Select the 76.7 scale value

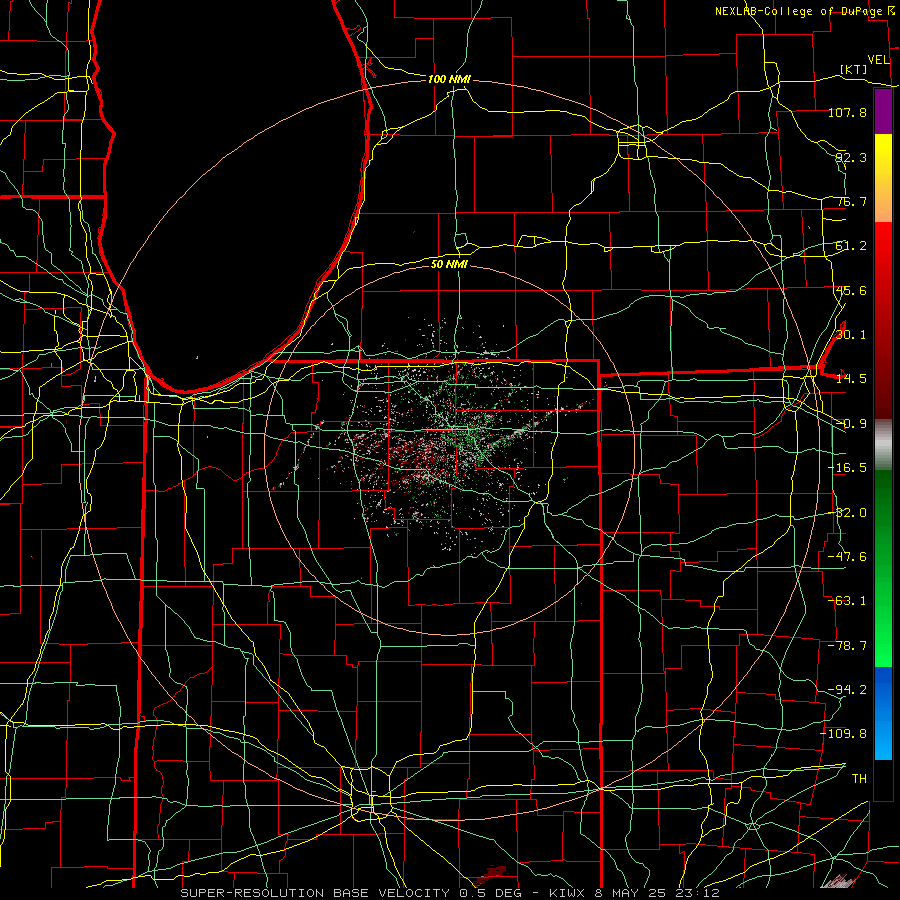coord(851,201)
